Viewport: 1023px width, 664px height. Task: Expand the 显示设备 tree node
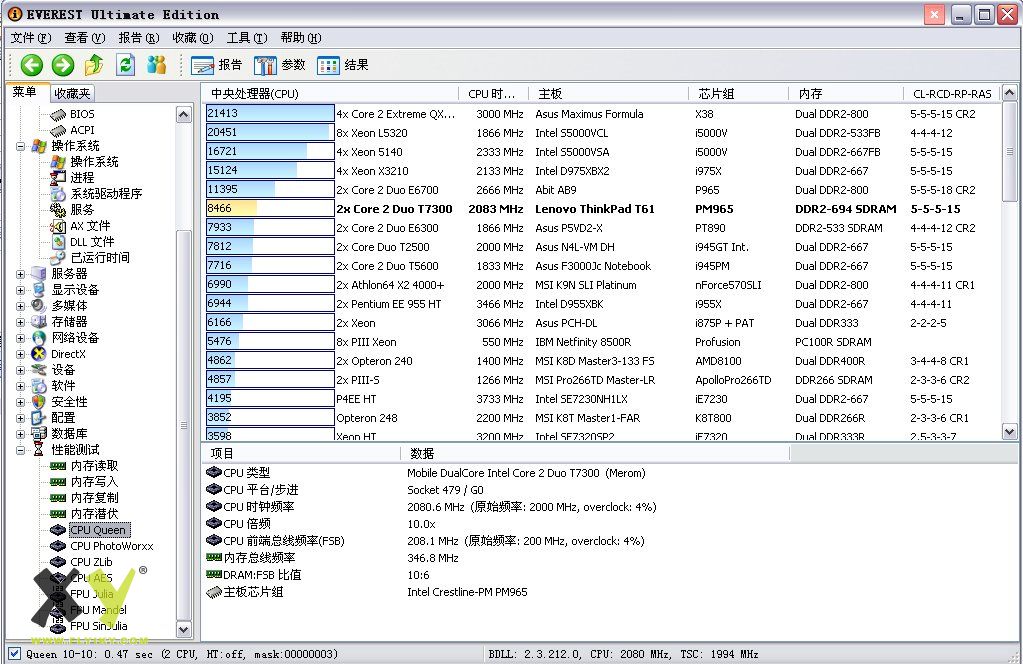point(21,290)
